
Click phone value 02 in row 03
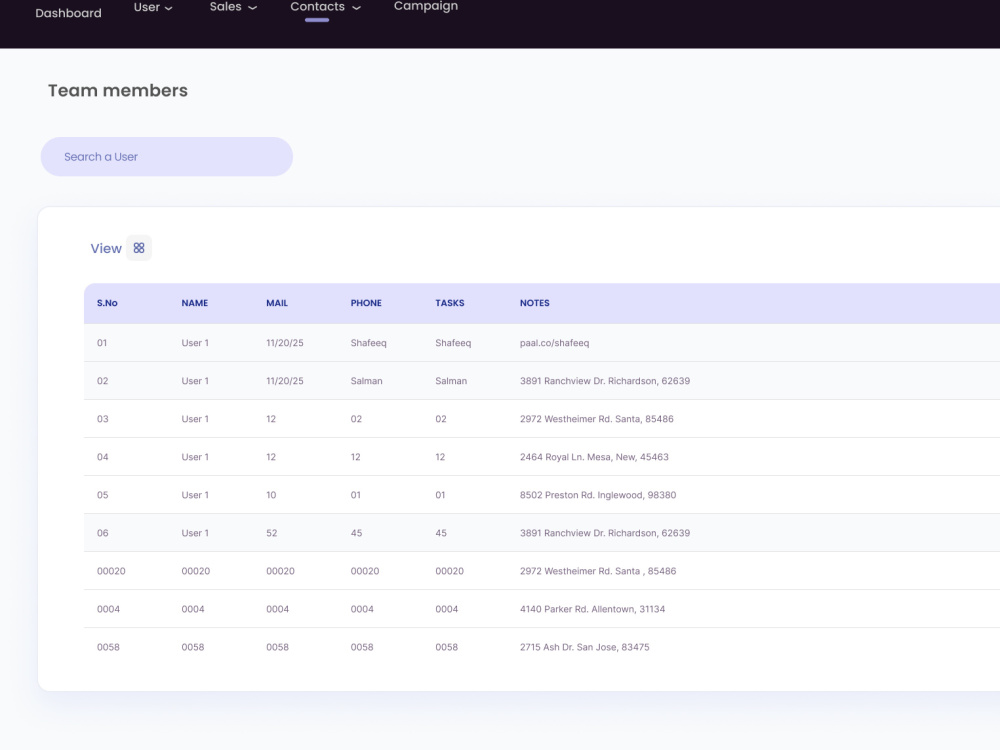coord(356,419)
